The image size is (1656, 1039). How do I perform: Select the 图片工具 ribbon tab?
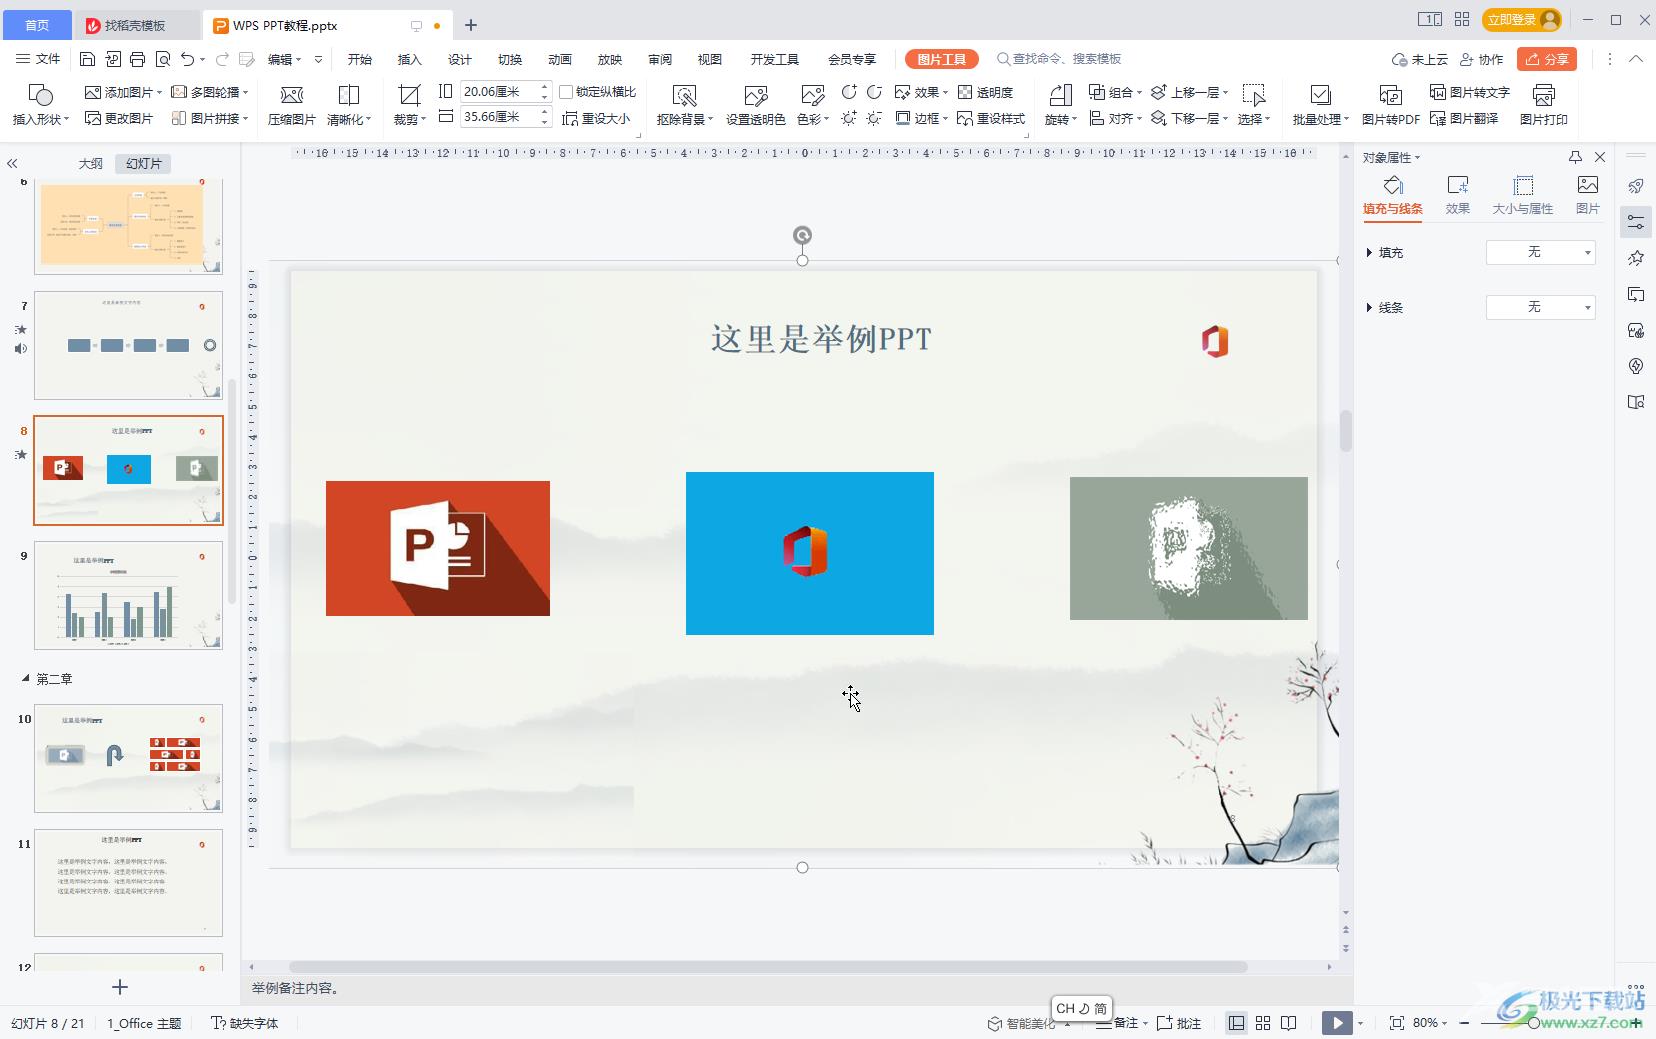(942, 59)
